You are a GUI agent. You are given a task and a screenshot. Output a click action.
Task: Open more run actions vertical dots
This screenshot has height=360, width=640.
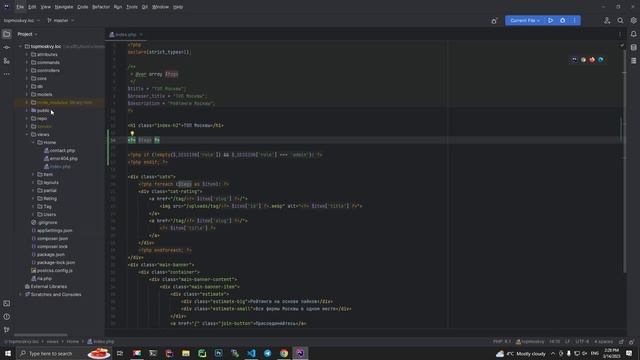575,20
